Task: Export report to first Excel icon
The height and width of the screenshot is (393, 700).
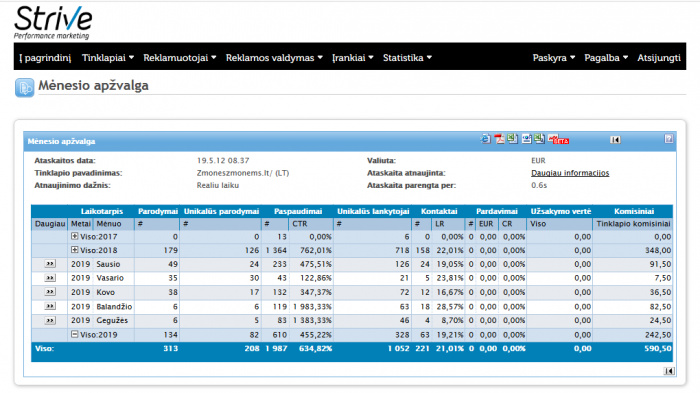Action: [512, 139]
